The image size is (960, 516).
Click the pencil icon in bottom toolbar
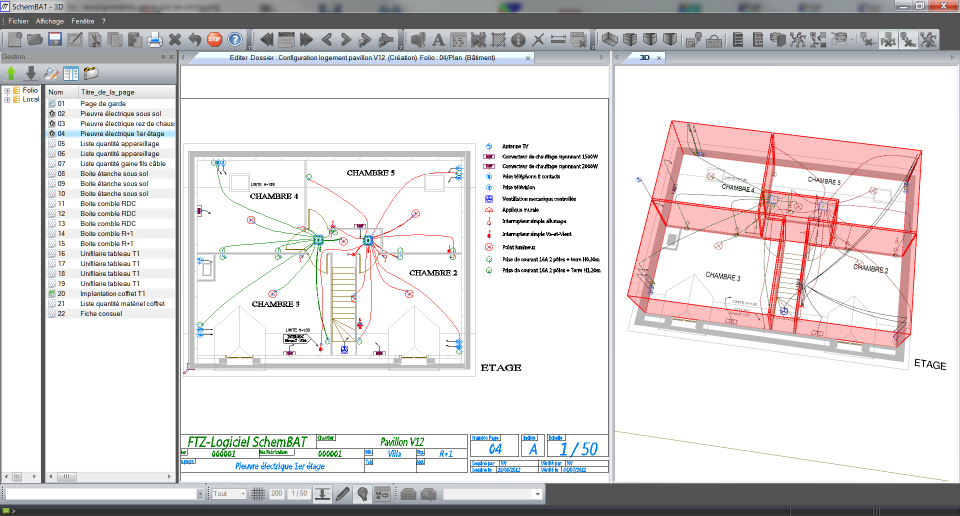point(343,494)
